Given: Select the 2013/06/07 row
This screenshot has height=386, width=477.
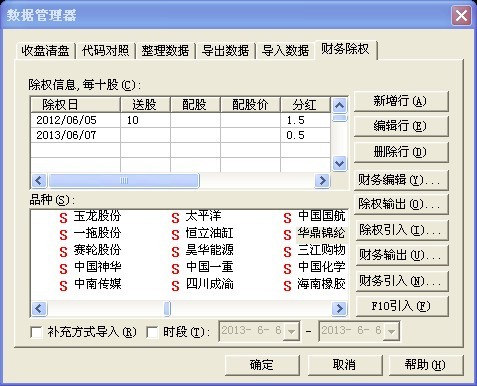Looking at the screenshot, I should coord(180,135).
